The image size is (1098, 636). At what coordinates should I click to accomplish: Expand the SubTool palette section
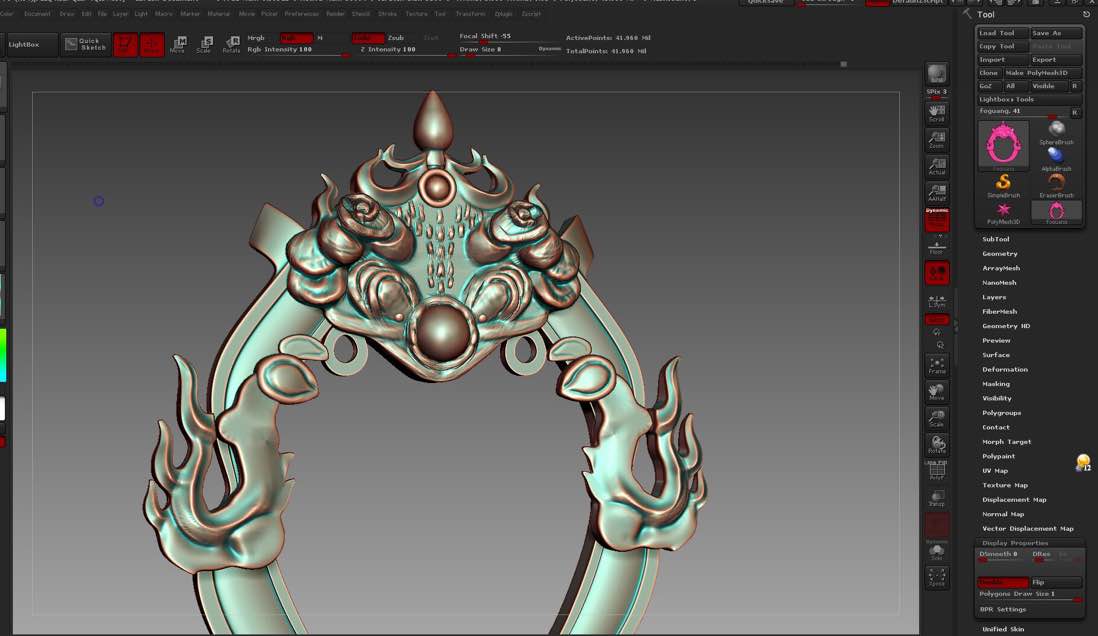[x=996, y=239]
